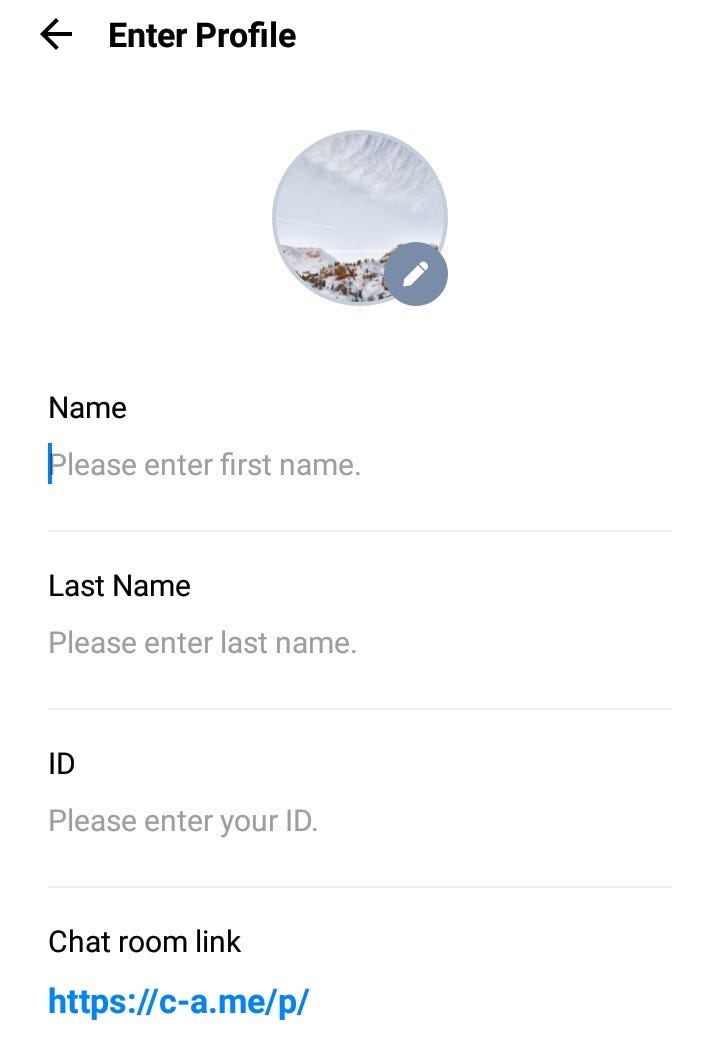Focus the 'Please enter last name.' field
This screenshot has height=1048, width=720.
point(360,642)
